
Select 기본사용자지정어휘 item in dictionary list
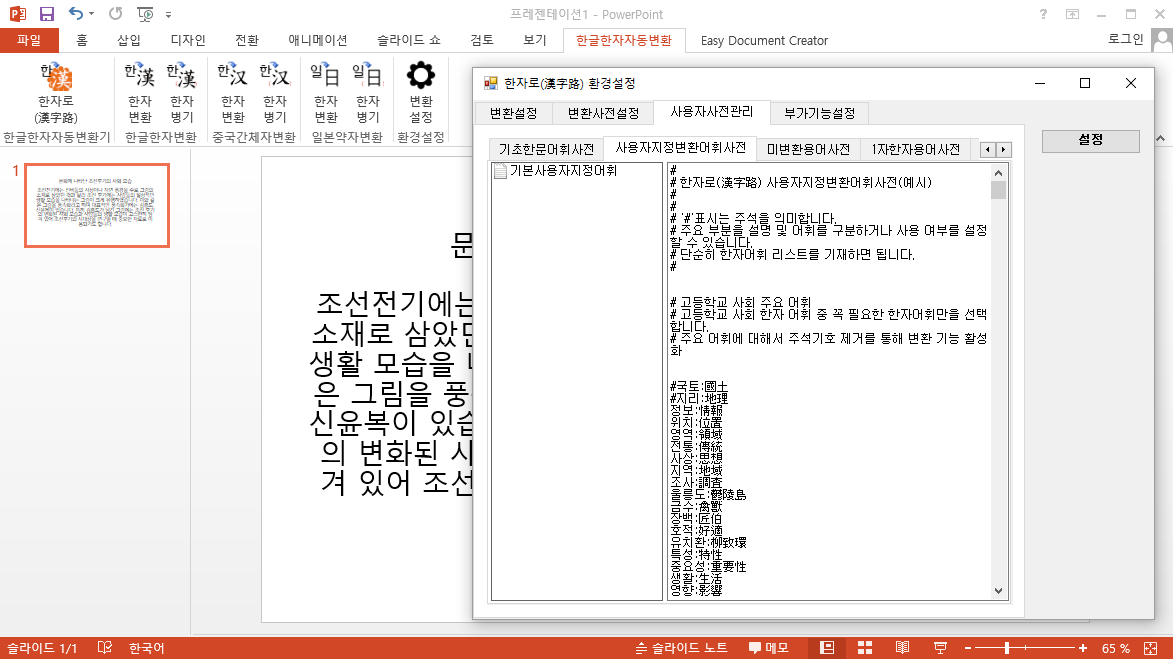[562, 171]
